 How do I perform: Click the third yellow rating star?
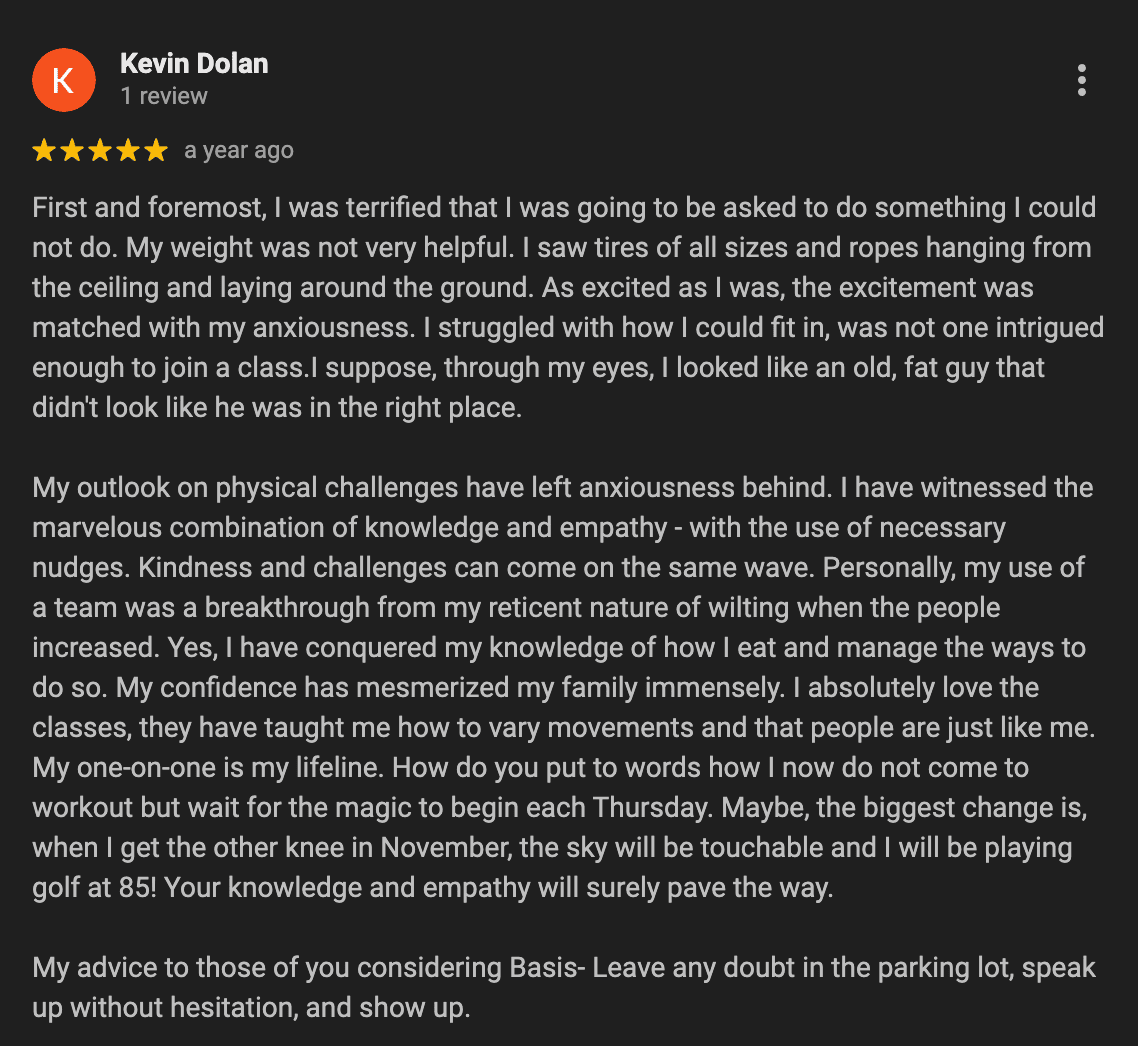pos(100,151)
